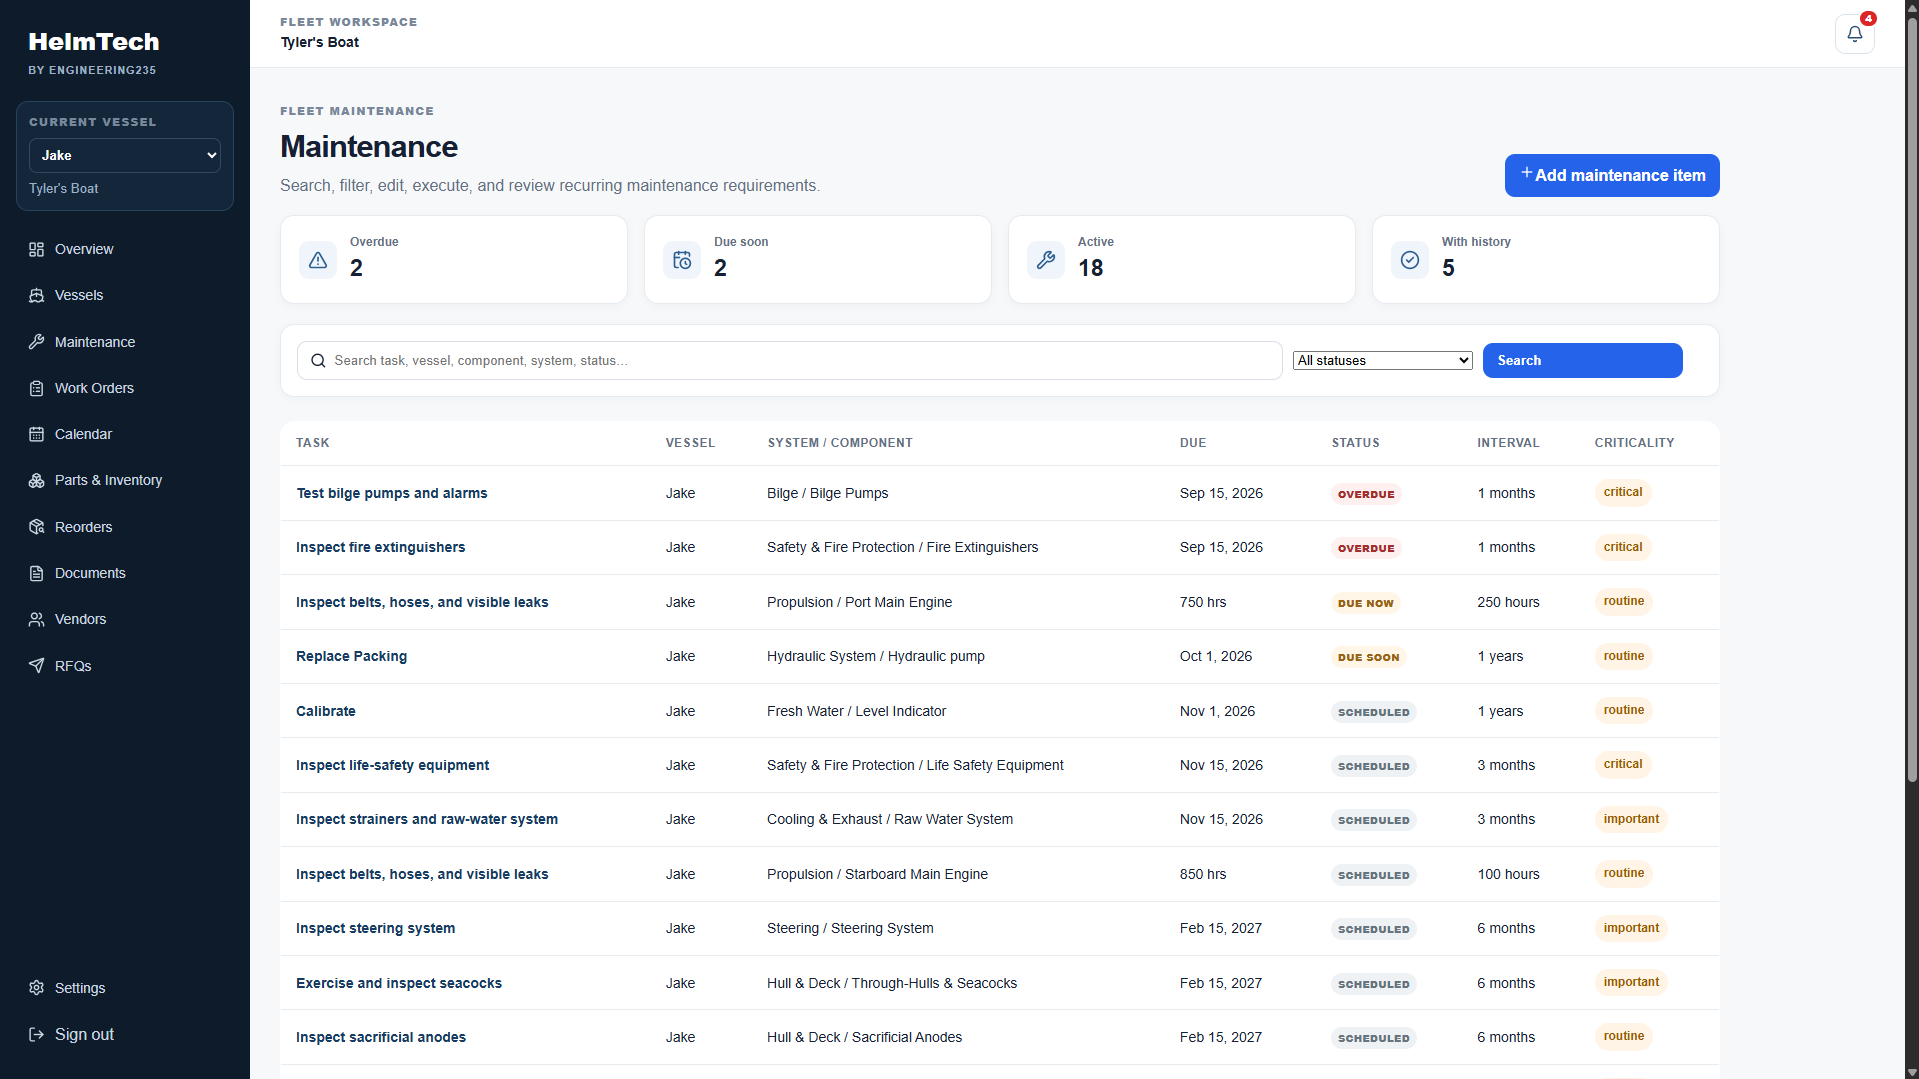Click DUE NOW status badge
1919x1079 pixels.
coord(1365,603)
